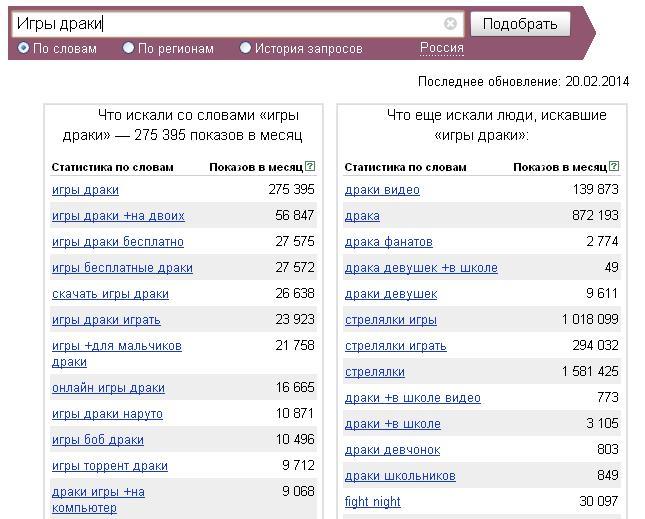
Task: Click the left 'Показов в месяц' column header
Action: (256, 167)
